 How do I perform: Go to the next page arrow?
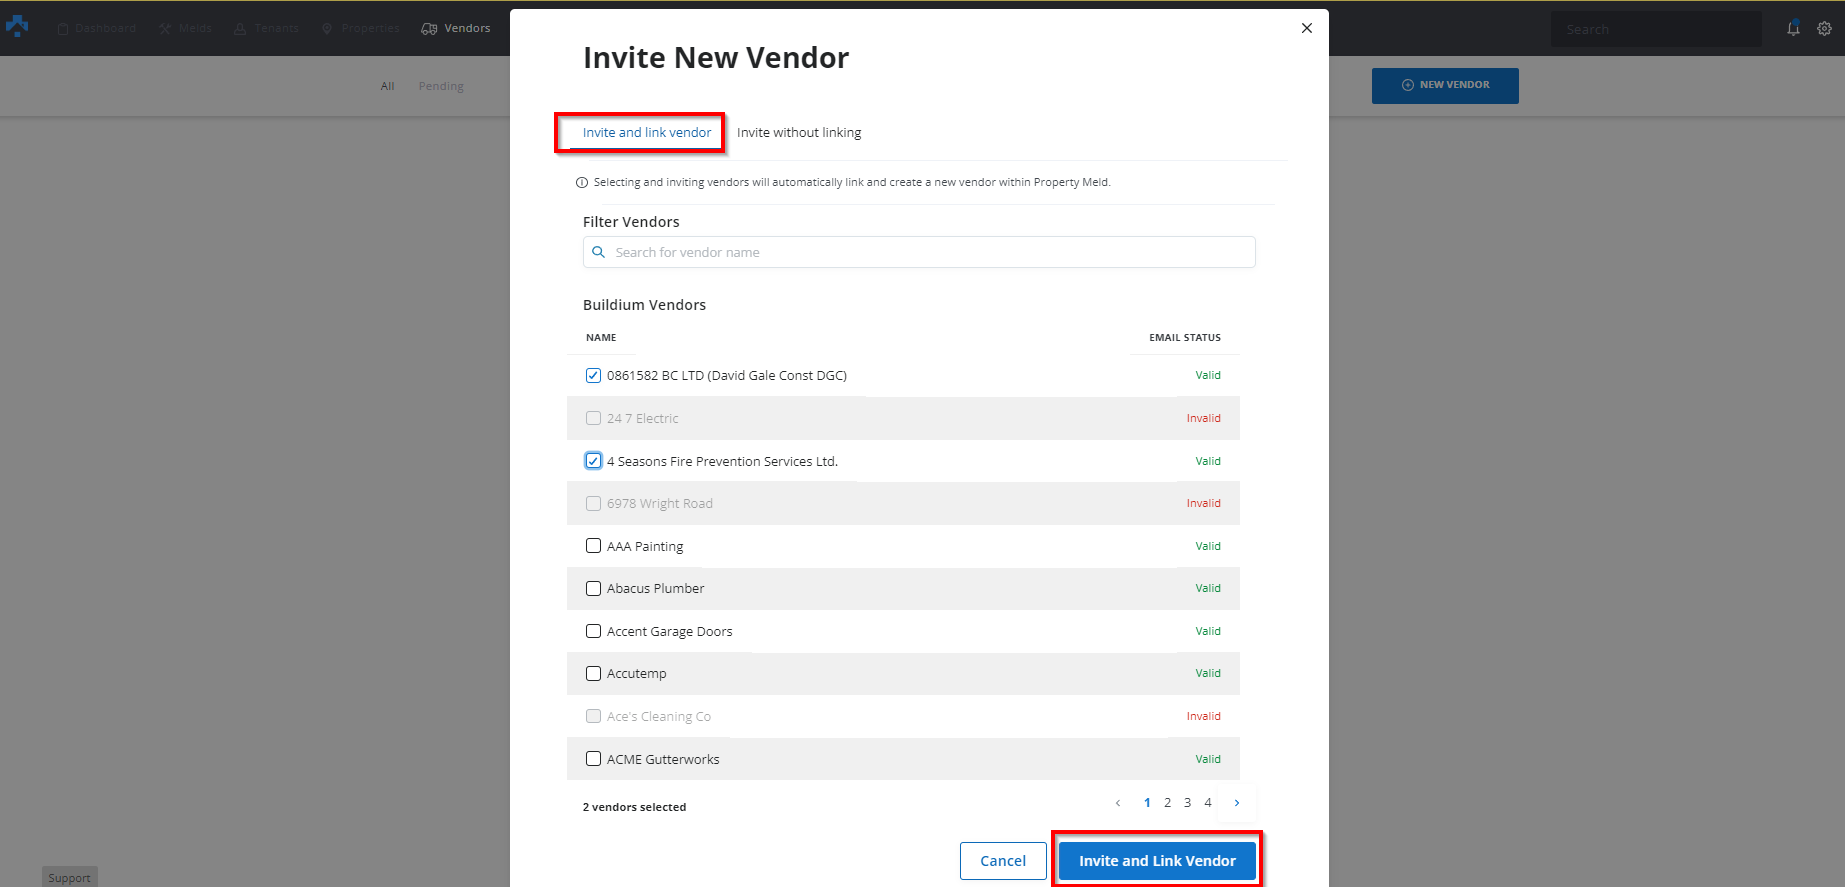[1237, 803]
